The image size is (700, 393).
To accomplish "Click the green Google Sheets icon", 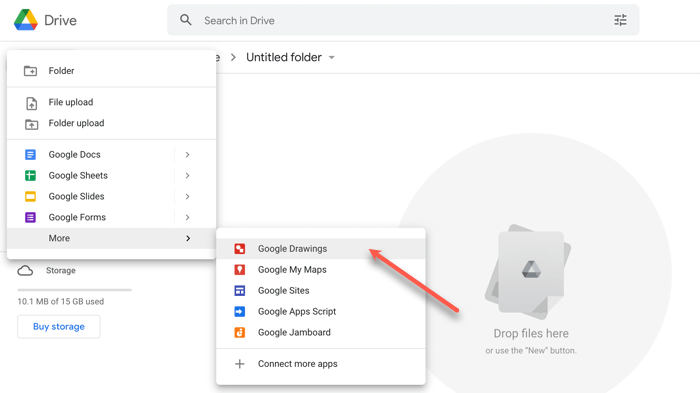I will coord(30,176).
